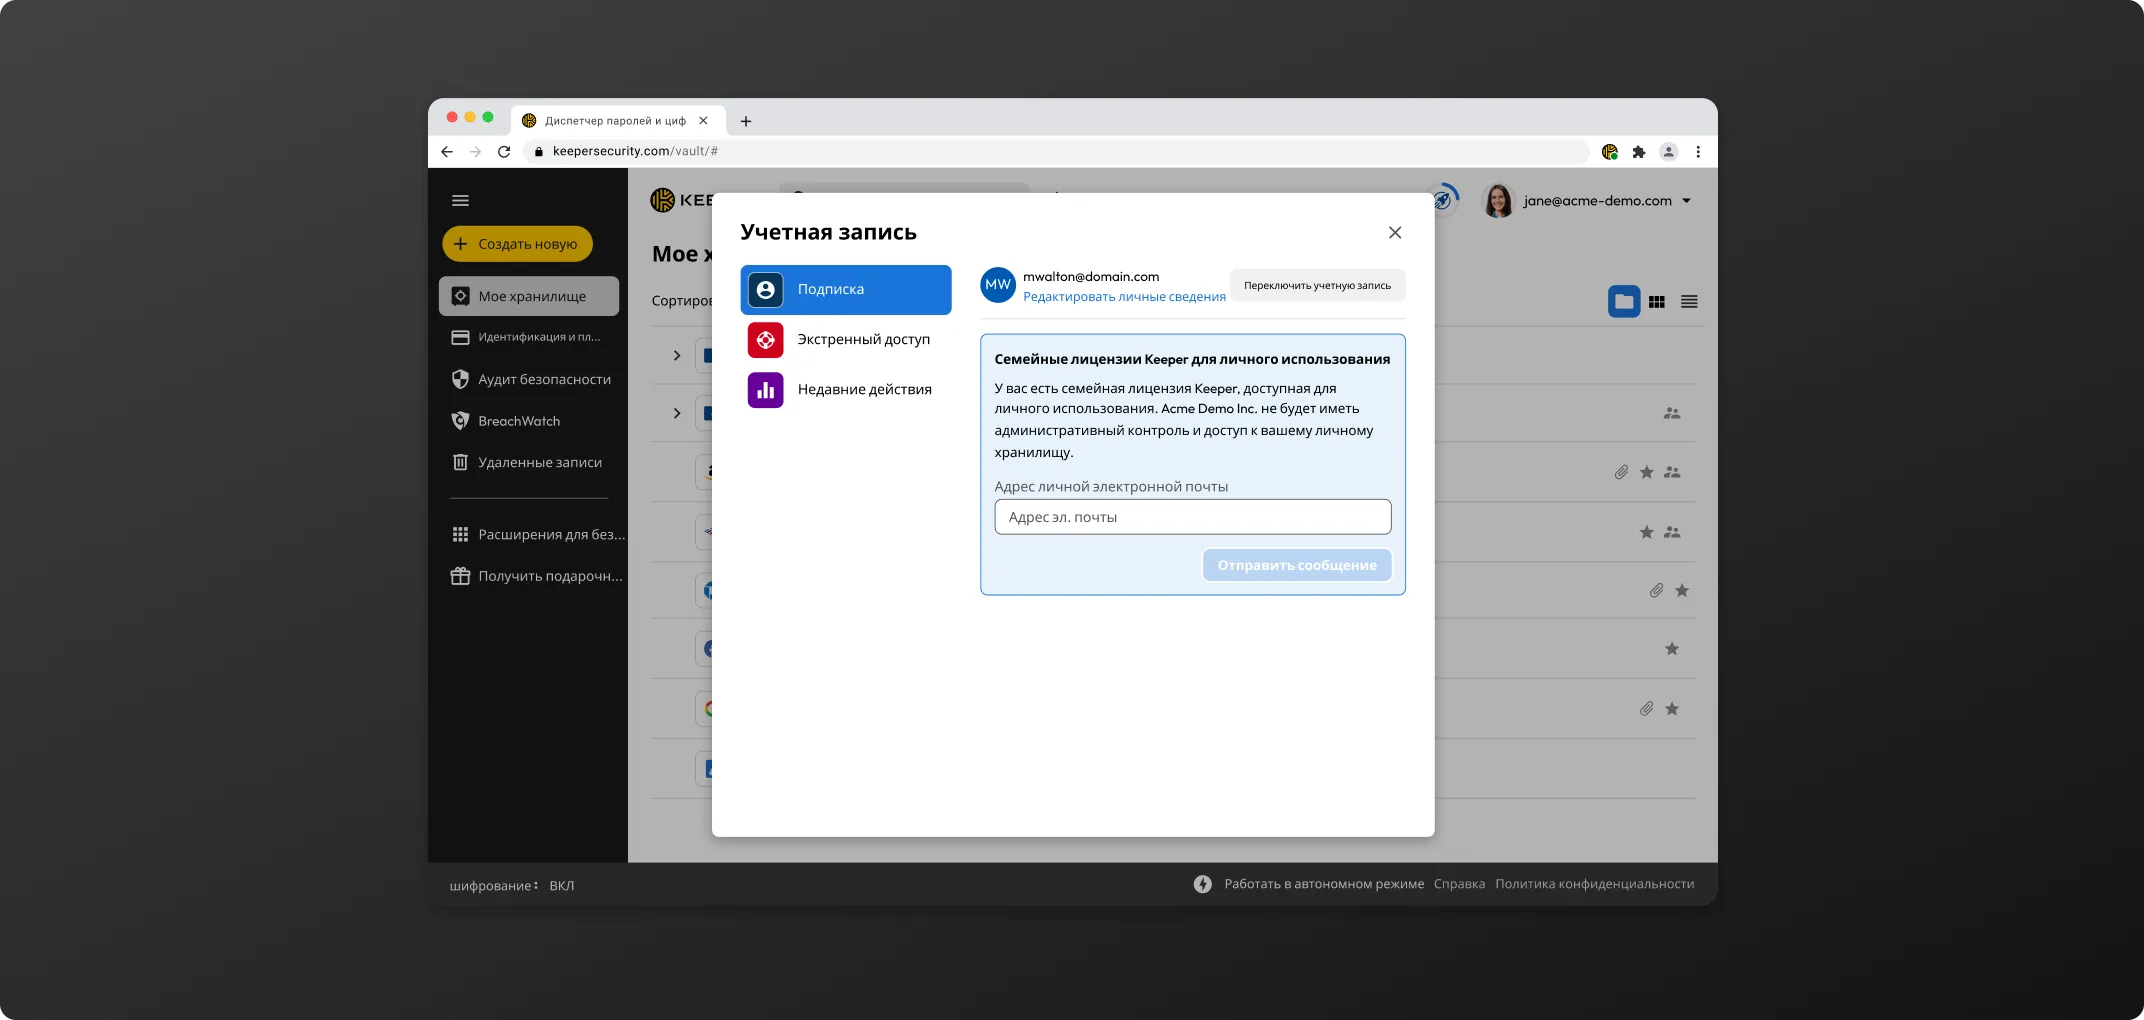Click Работать в автономном режиме

(x=1323, y=884)
